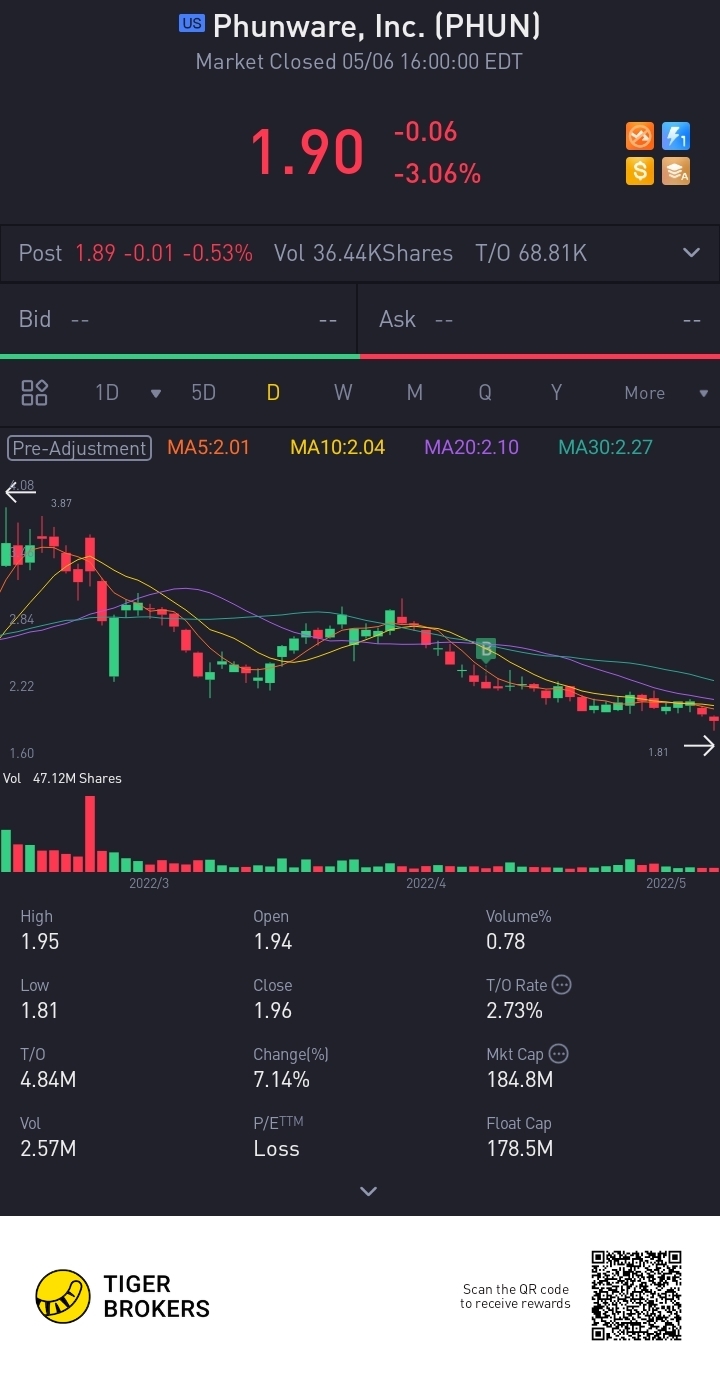Tap the MA30:2.27 indicator label
This screenshot has width=720, height=1377.
(605, 447)
